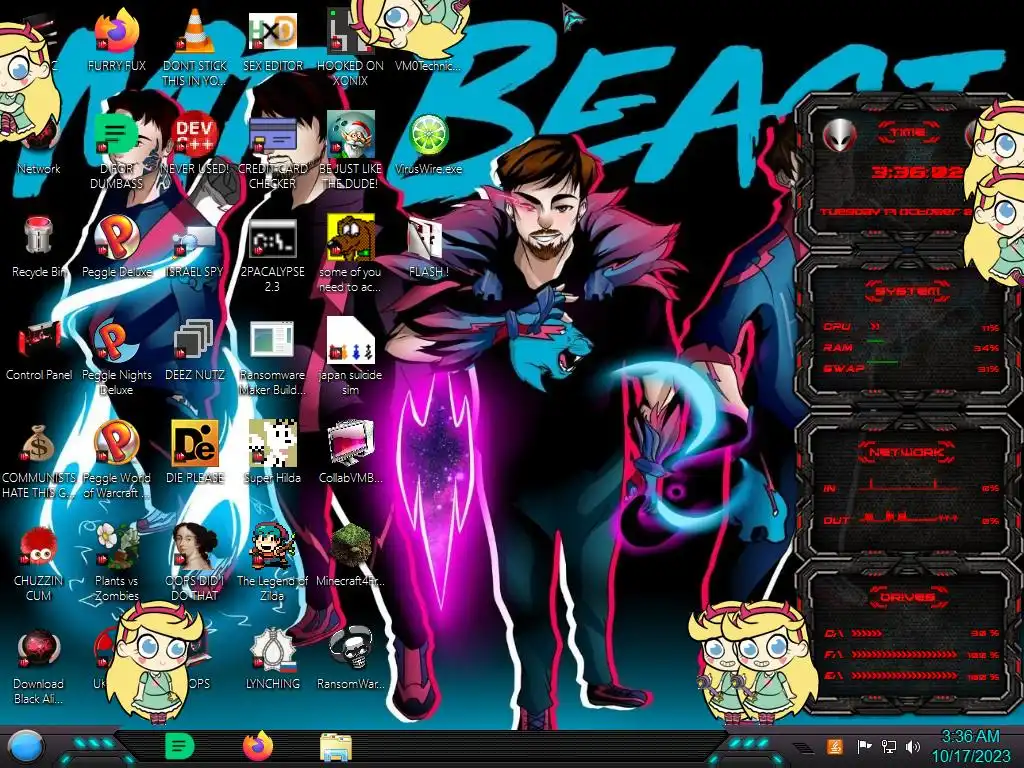Screen dimensions: 1024x768
Task: Open the green chat-bubble DIFOR DUMBASS shortcut
Action: click(x=116, y=136)
